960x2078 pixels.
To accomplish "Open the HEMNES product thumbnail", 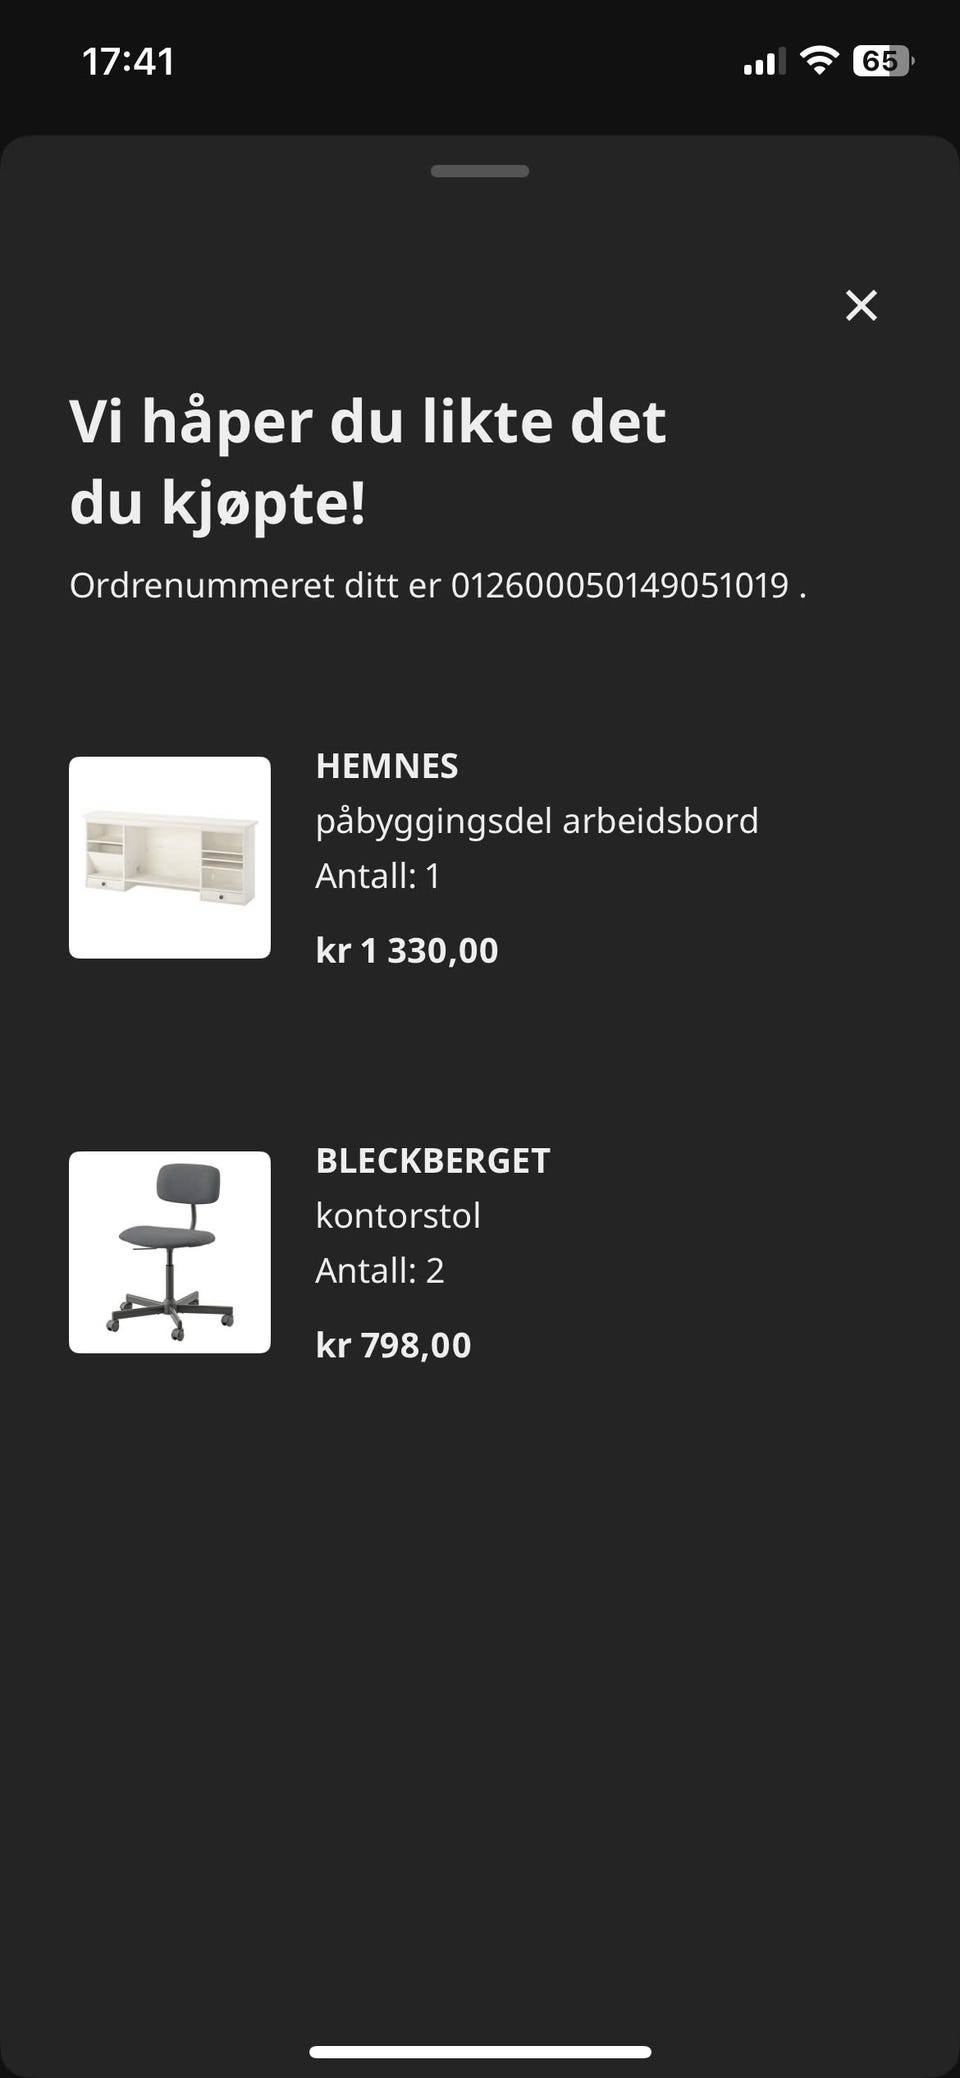I will (x=170, y=857).
